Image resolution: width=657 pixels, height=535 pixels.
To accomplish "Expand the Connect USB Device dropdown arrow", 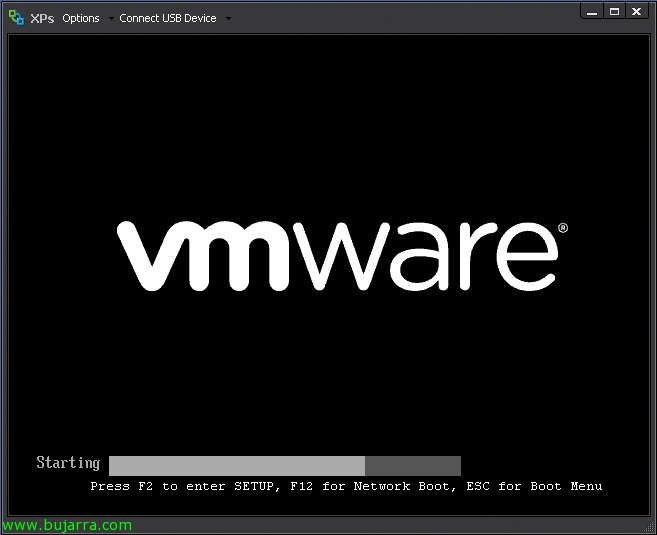I will (x=228, y=18).
